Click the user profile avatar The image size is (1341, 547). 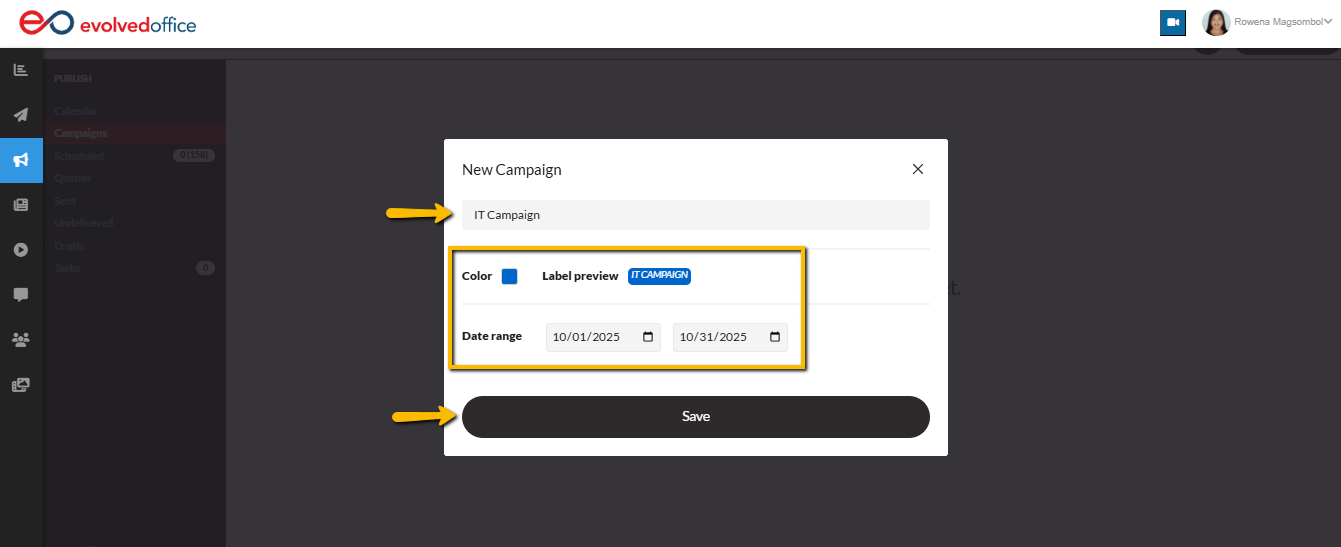click(1216, 23)
